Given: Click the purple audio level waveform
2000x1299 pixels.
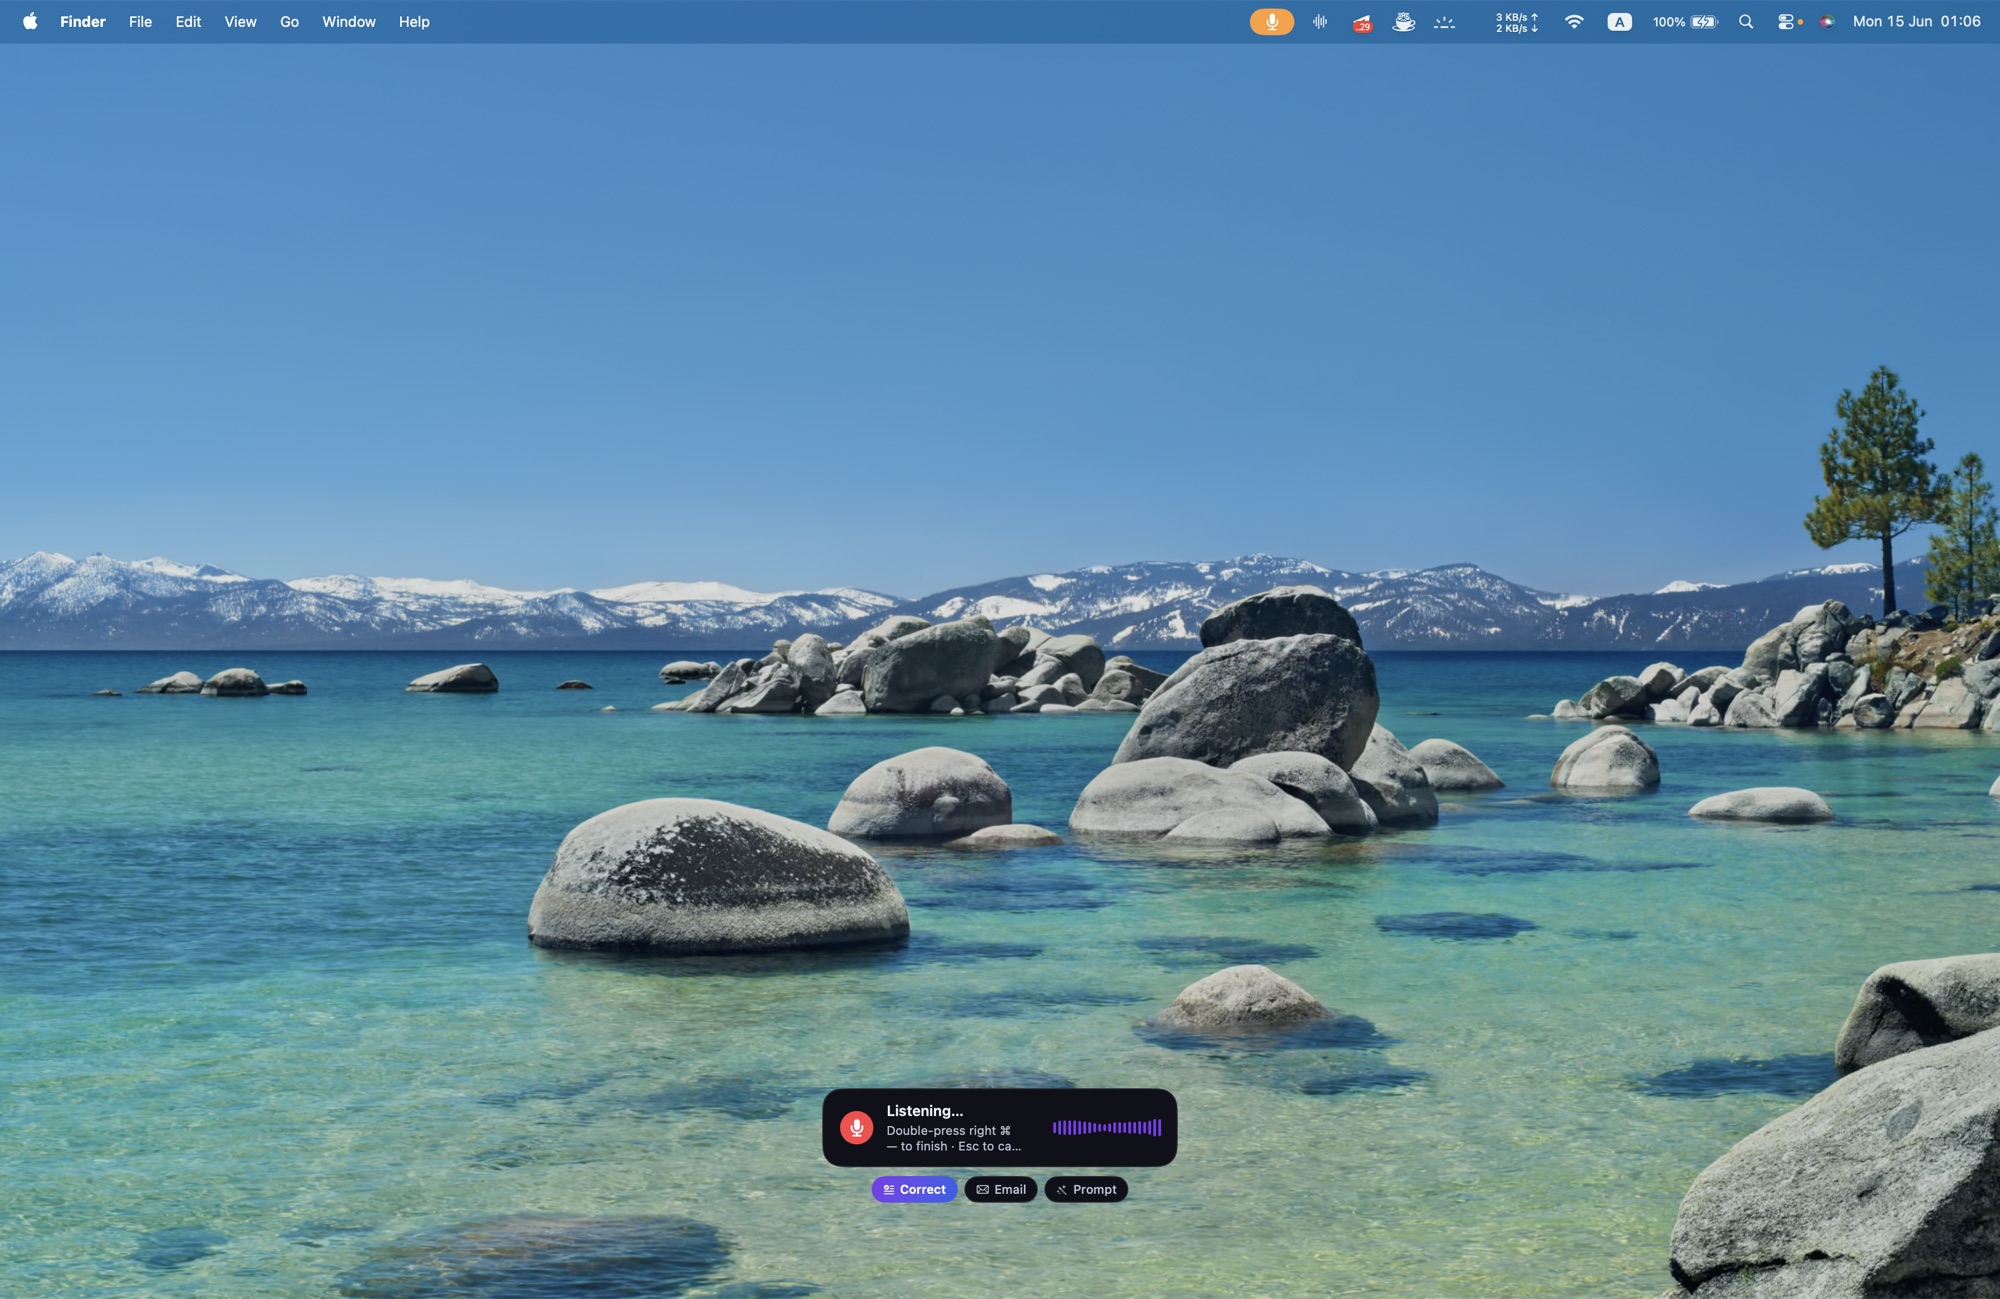Looking at the screenshot, I should [x=1107, y=1127].
